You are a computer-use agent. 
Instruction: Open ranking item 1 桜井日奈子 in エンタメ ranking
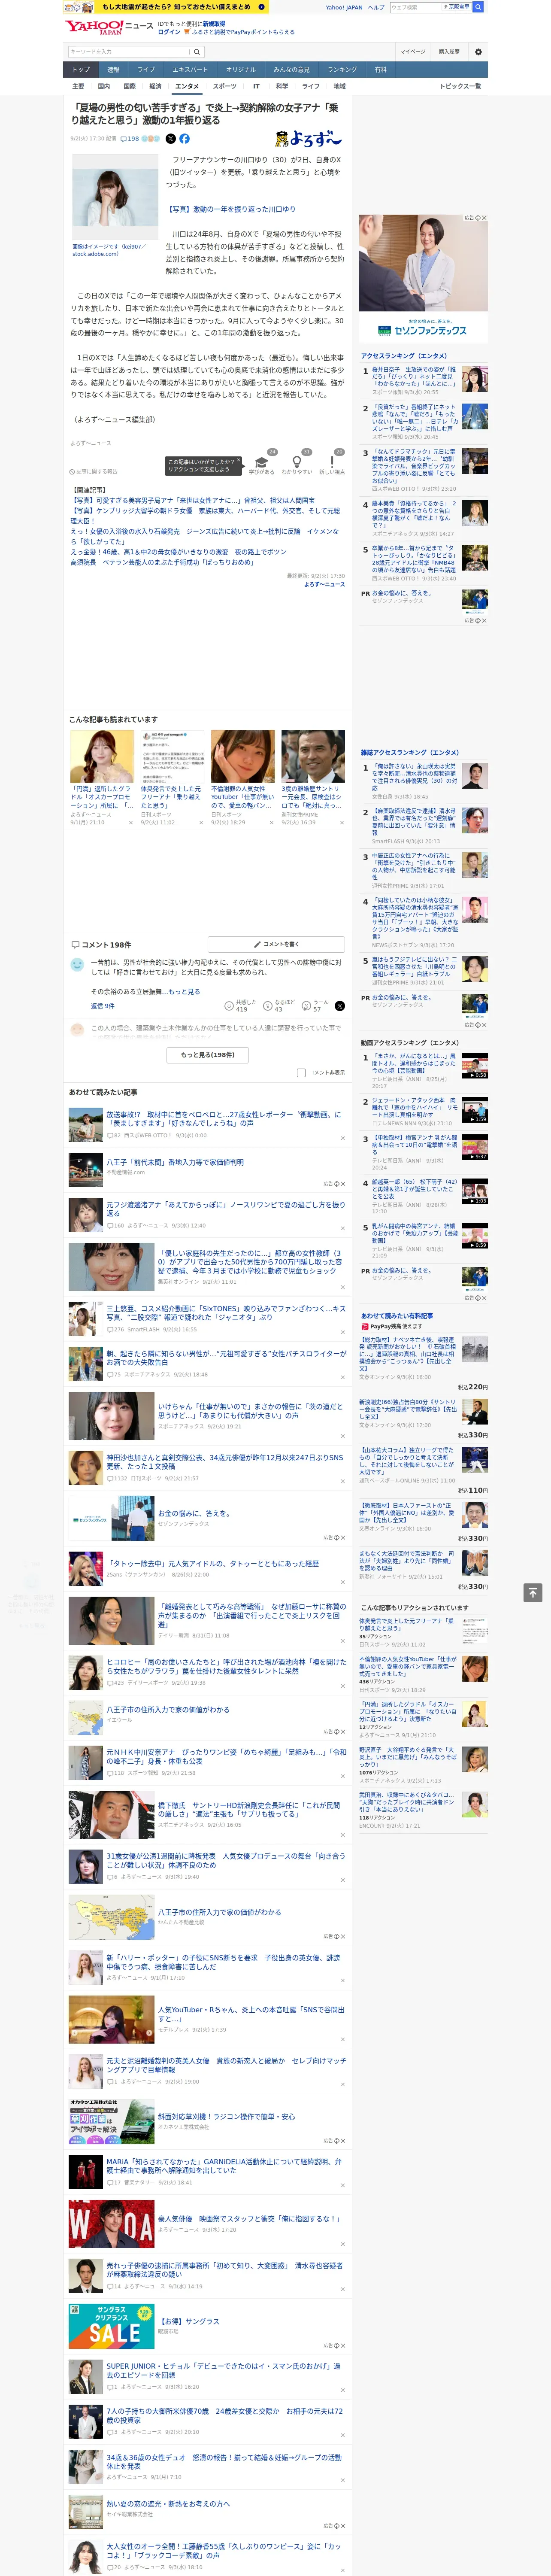(414, 376)
